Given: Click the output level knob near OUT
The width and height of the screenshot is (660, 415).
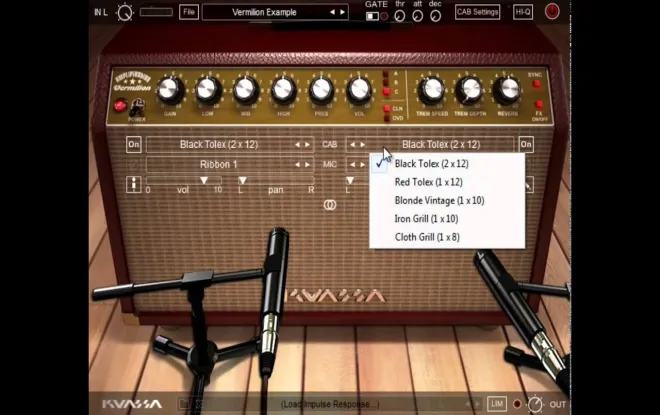Looking at the screenshot, I should [535, 404].
